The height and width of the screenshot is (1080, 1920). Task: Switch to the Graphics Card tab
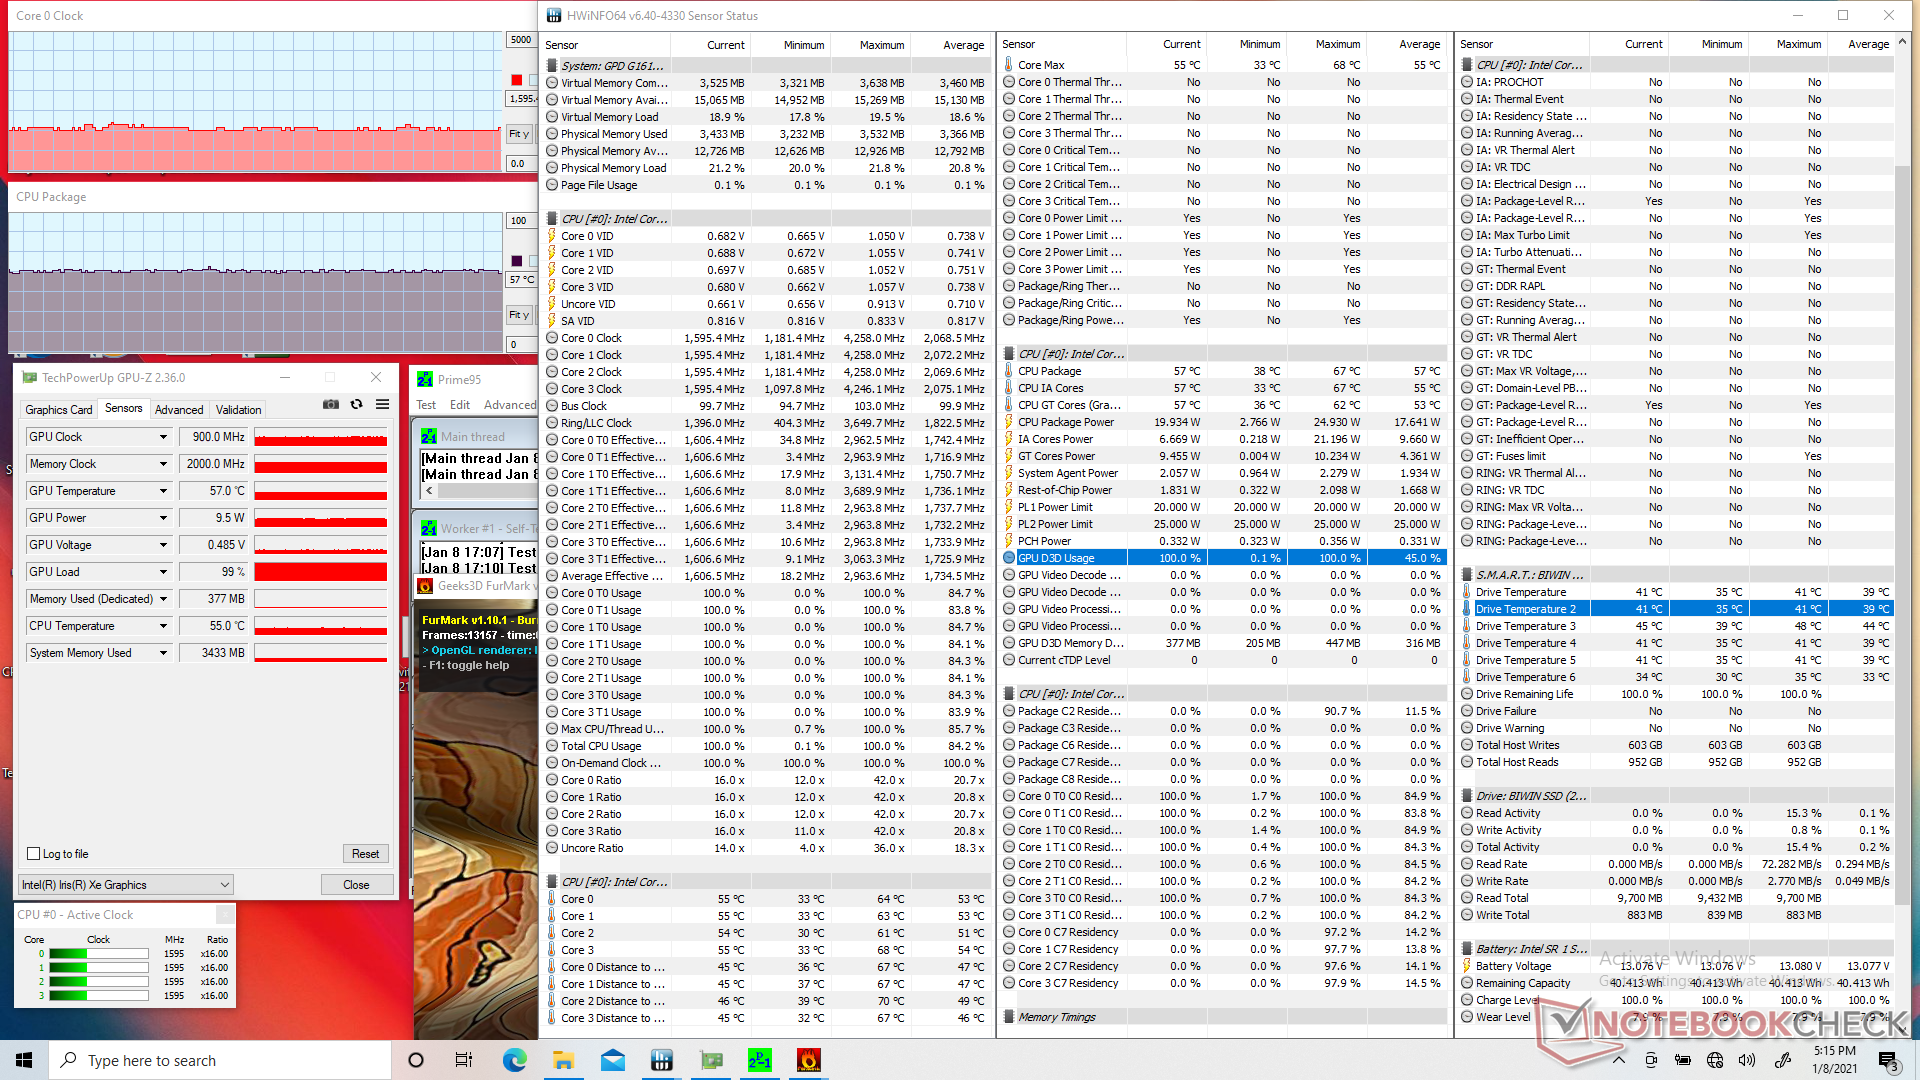click(x=59, y=409)
